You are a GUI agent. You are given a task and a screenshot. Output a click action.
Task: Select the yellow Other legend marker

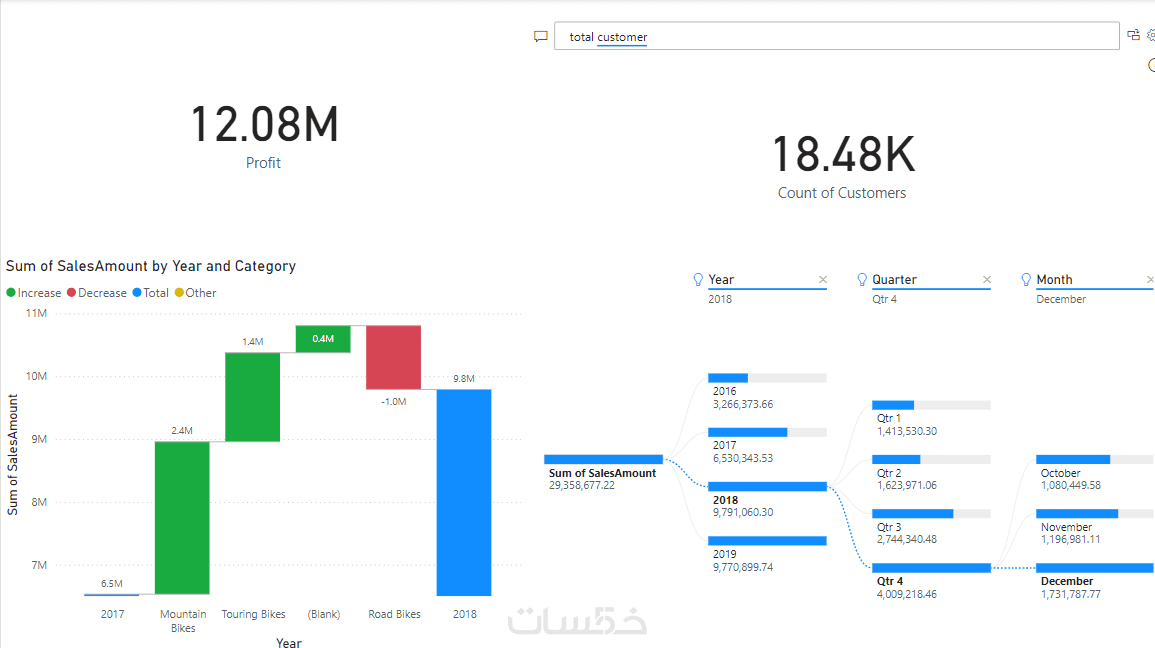179,292
